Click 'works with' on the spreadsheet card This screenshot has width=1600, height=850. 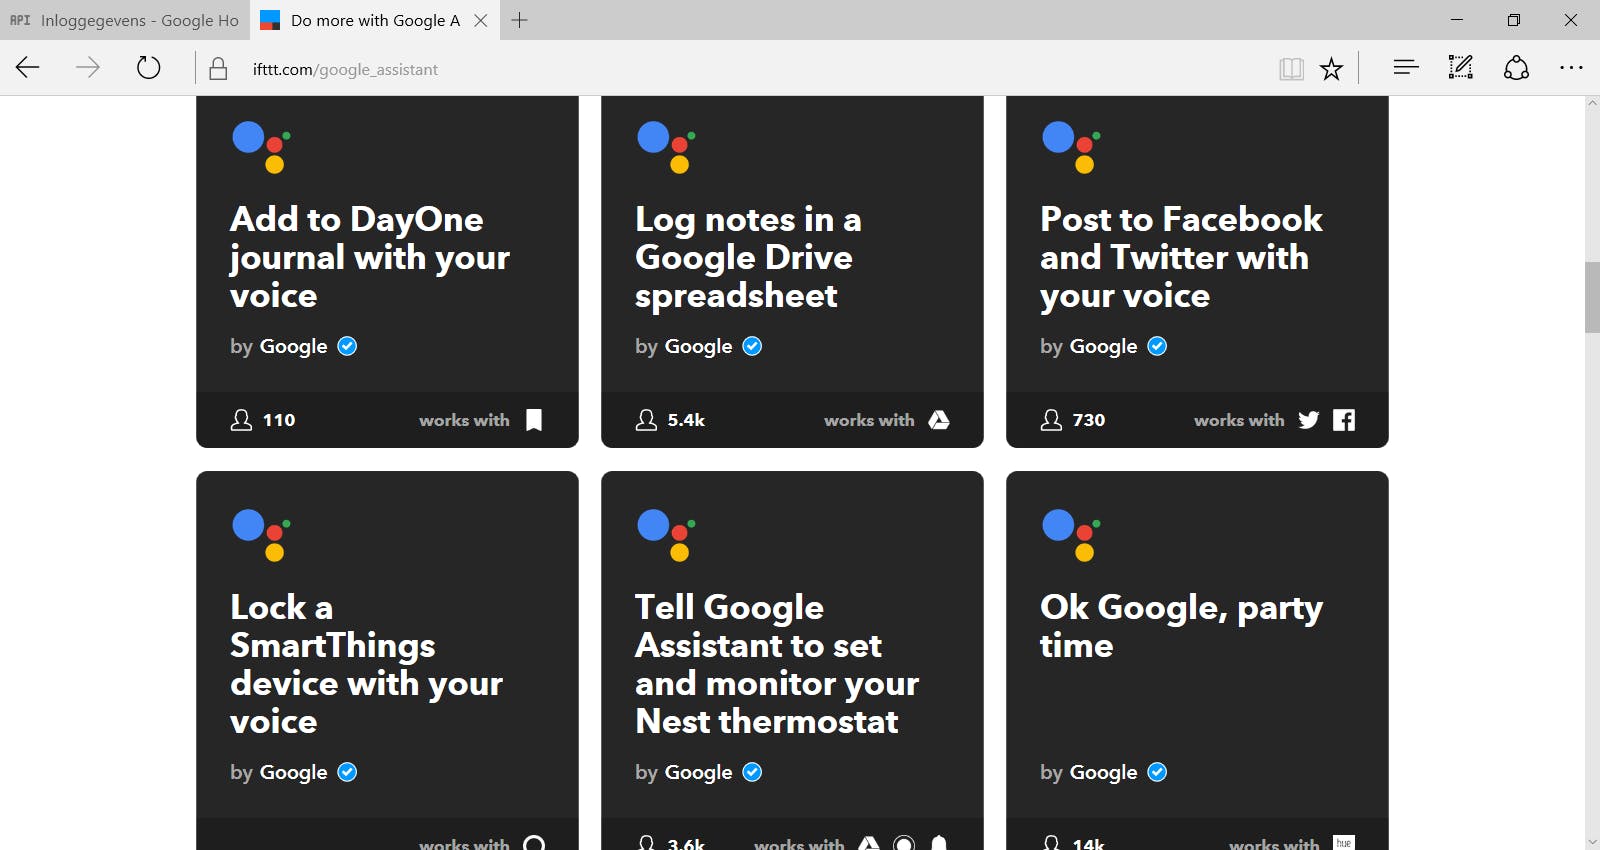pos(869,420)
